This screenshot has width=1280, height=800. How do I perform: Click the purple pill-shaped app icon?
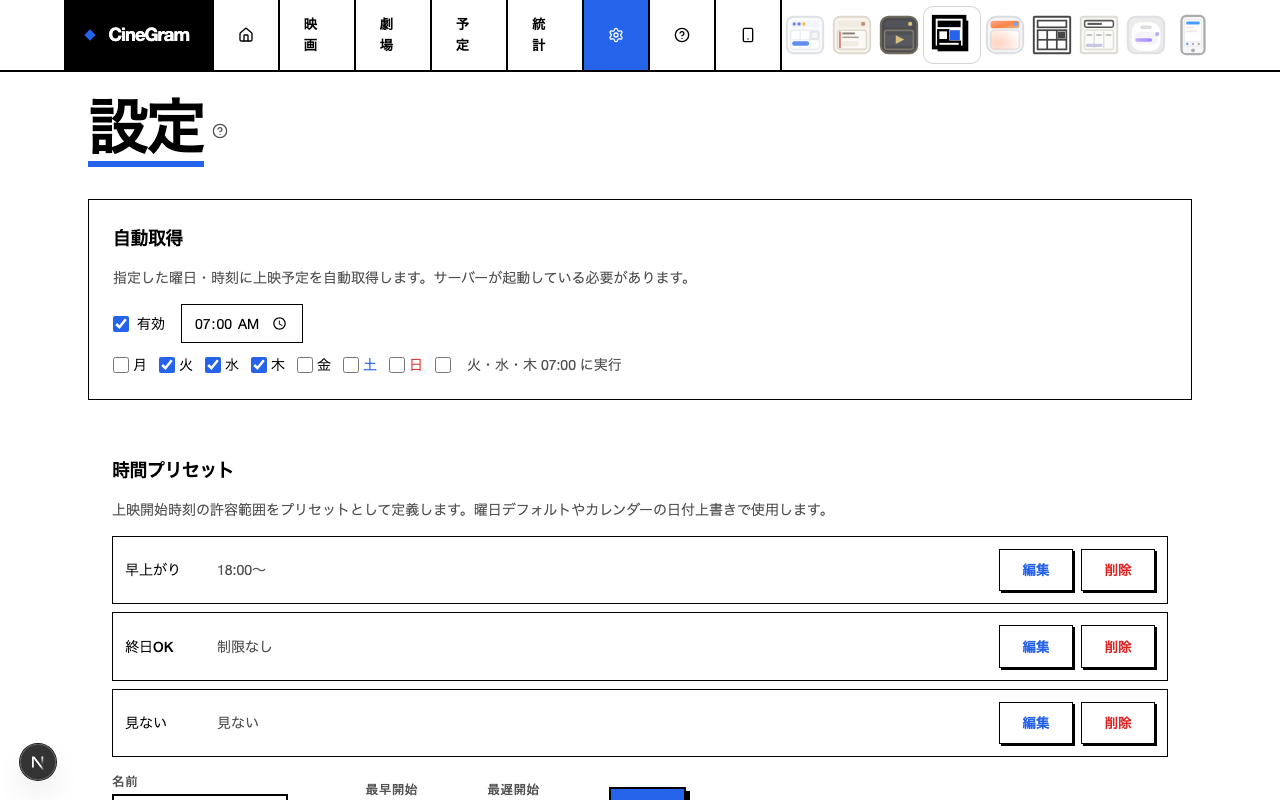click(1145, 34)
